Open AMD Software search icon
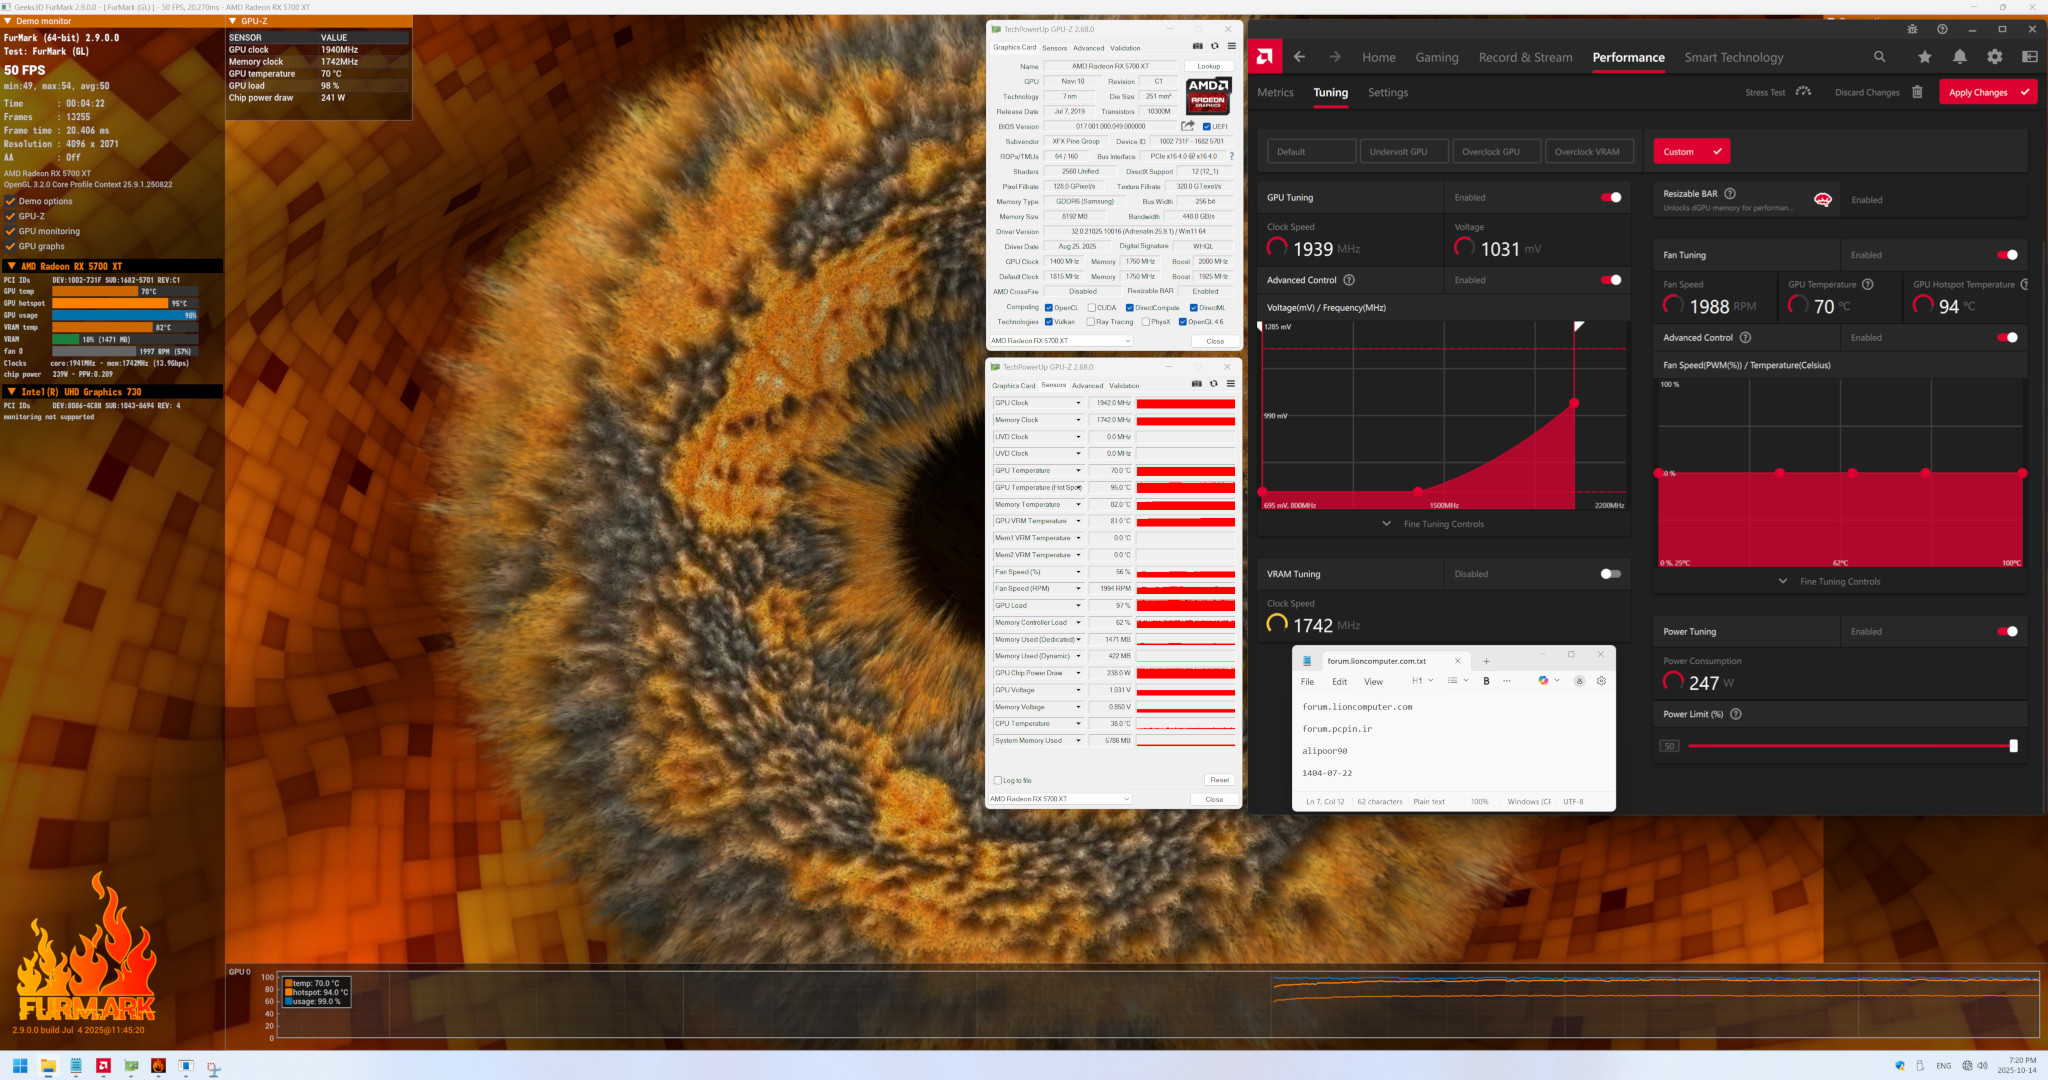Image resolution: width=2048 pixels, height=1080 pixels. coord(1879,57)
